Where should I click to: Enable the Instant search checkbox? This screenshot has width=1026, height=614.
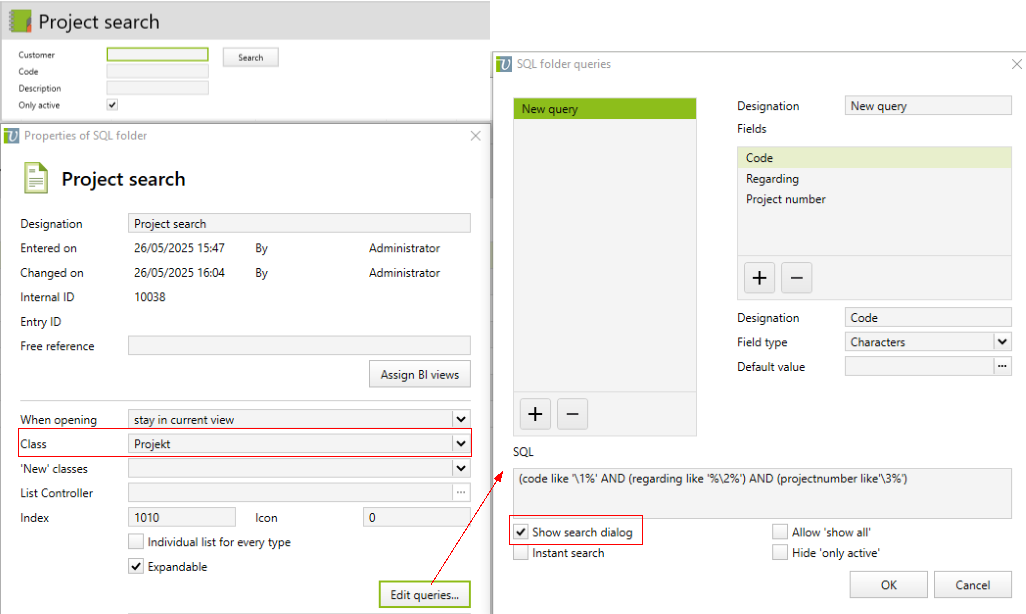(x=521, y=553)
